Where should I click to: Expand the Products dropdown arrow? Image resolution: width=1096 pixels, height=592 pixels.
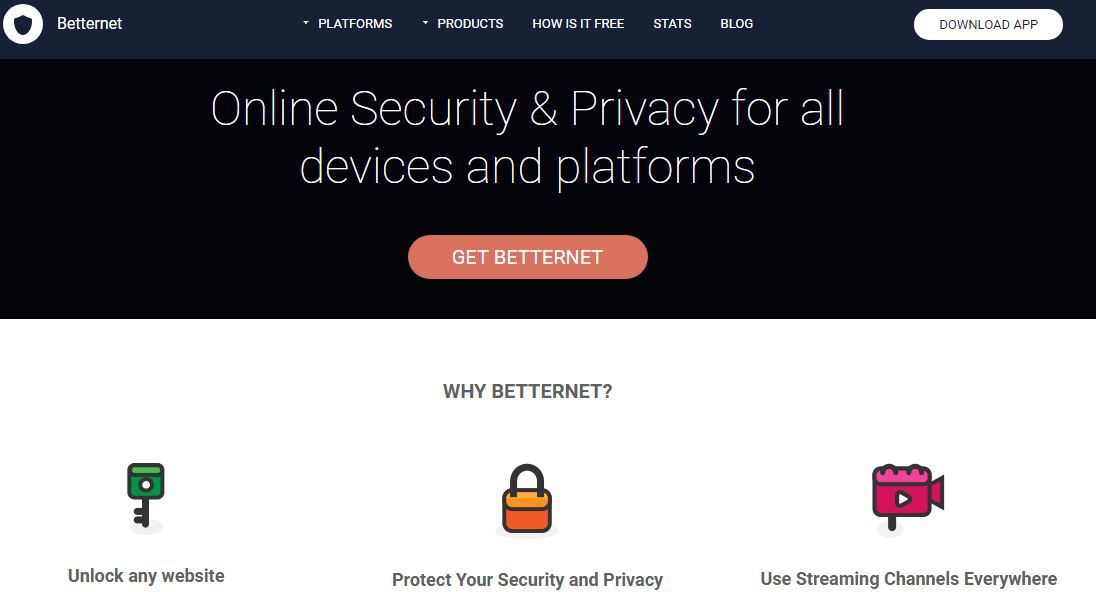[x=425, y=23]
